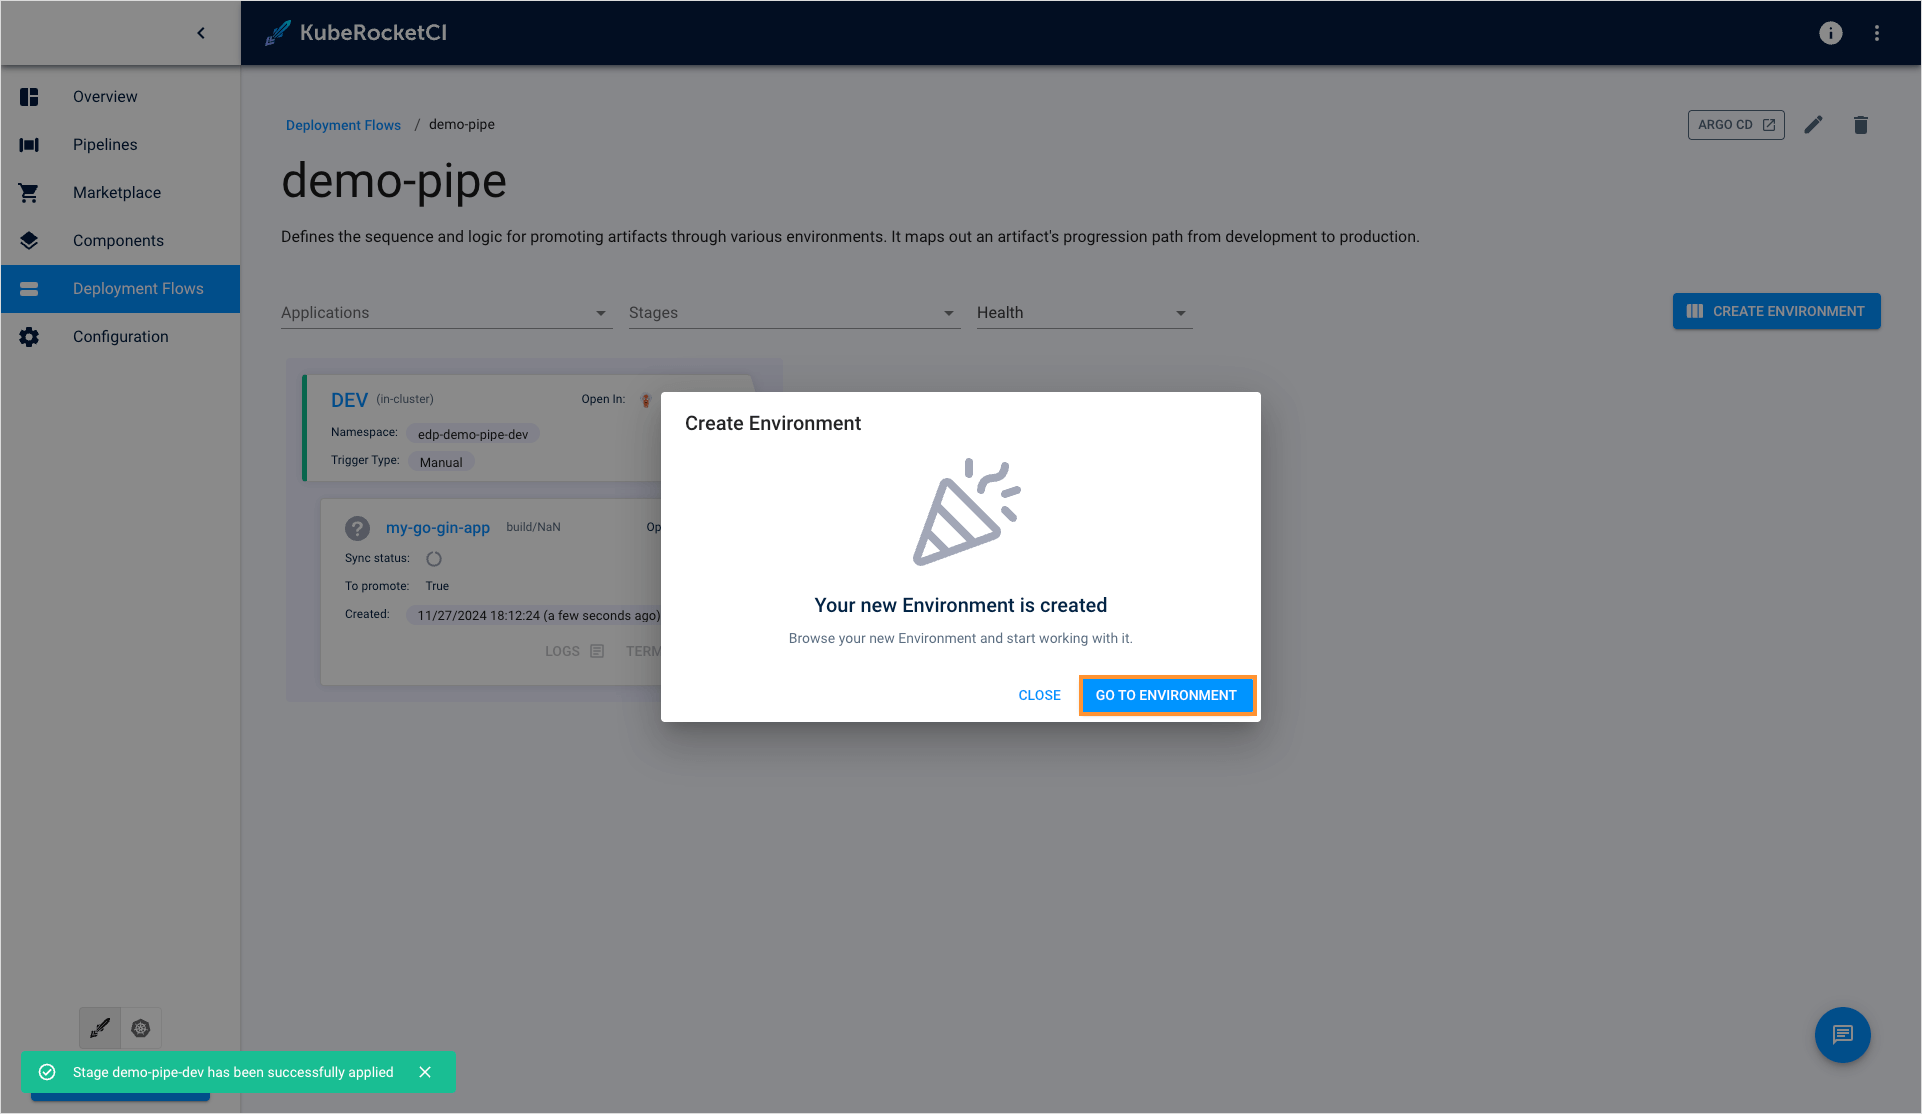Open Marketplace from the sidebar
The width and height of the screenshot is (1922, 1114).
(116, 193)
